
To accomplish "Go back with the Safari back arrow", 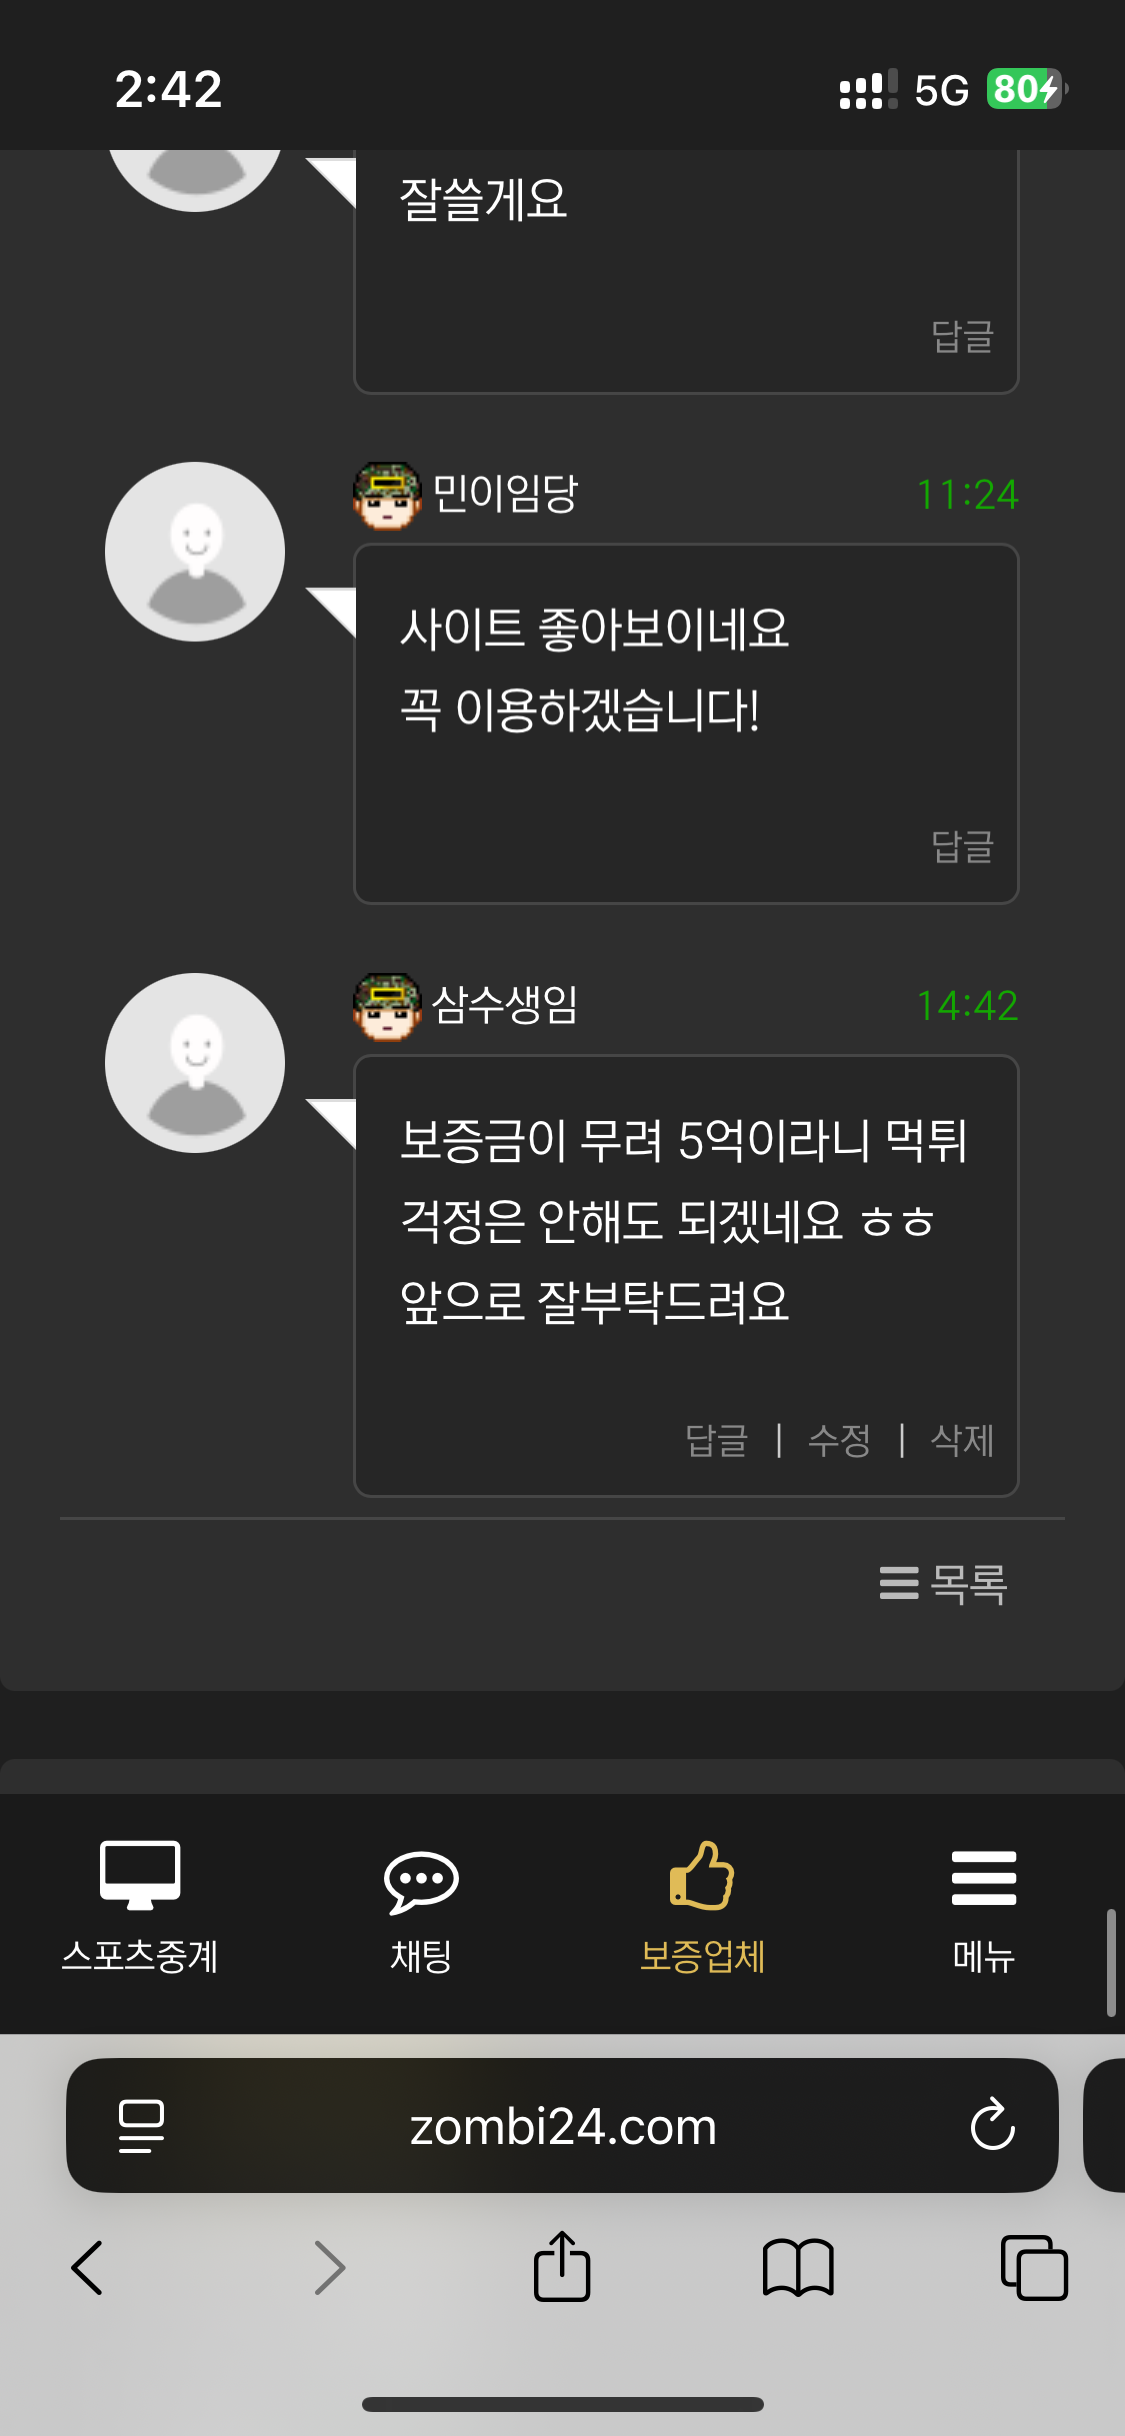I will 87,2267.
